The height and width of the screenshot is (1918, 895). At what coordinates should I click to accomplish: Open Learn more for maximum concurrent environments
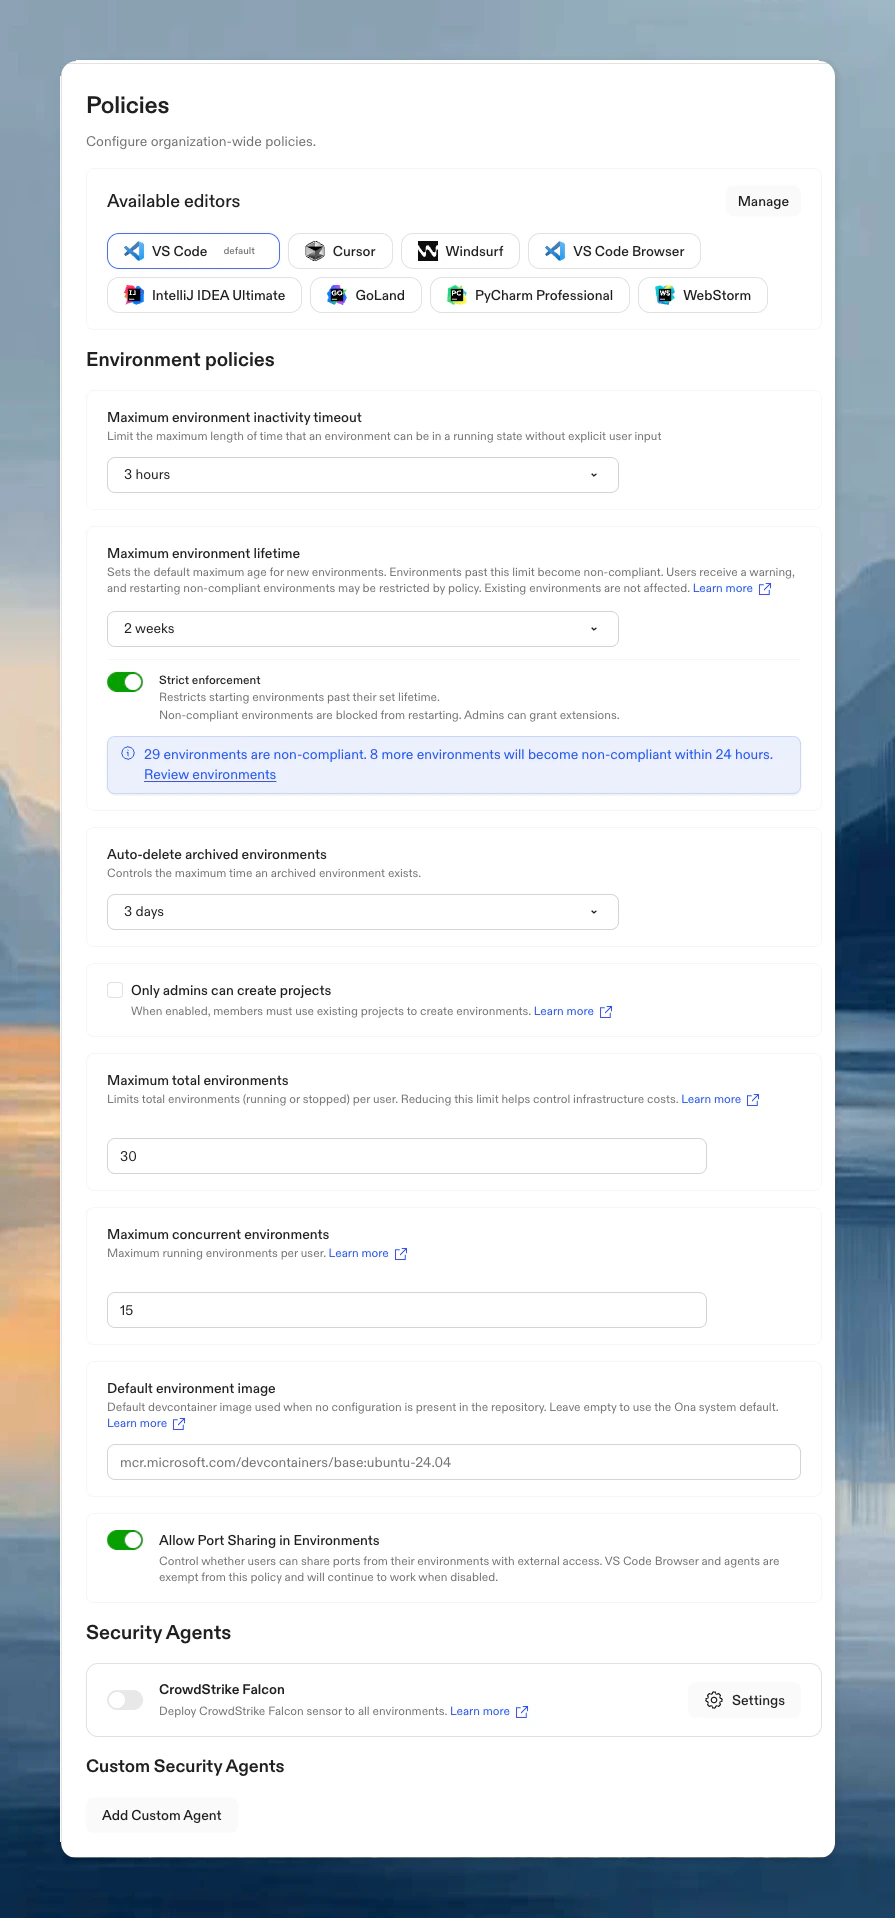point(359,1253)
